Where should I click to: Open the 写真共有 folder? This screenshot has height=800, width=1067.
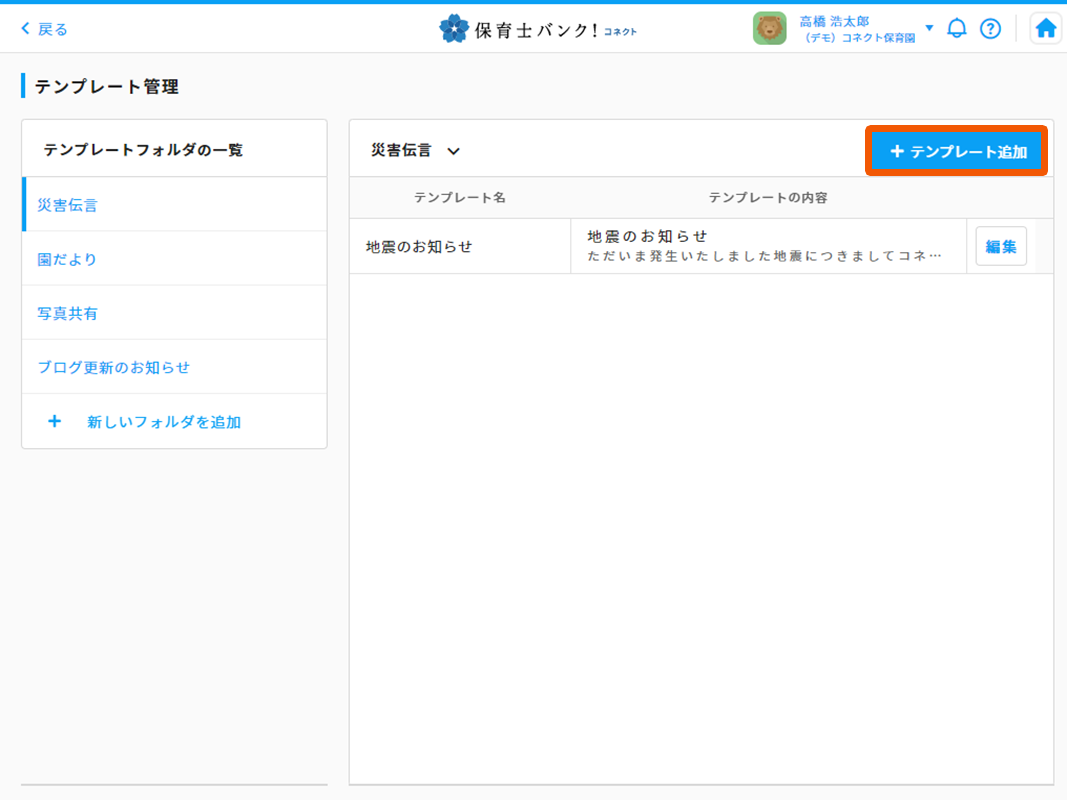pyautogui.click(x=68, y=313)
